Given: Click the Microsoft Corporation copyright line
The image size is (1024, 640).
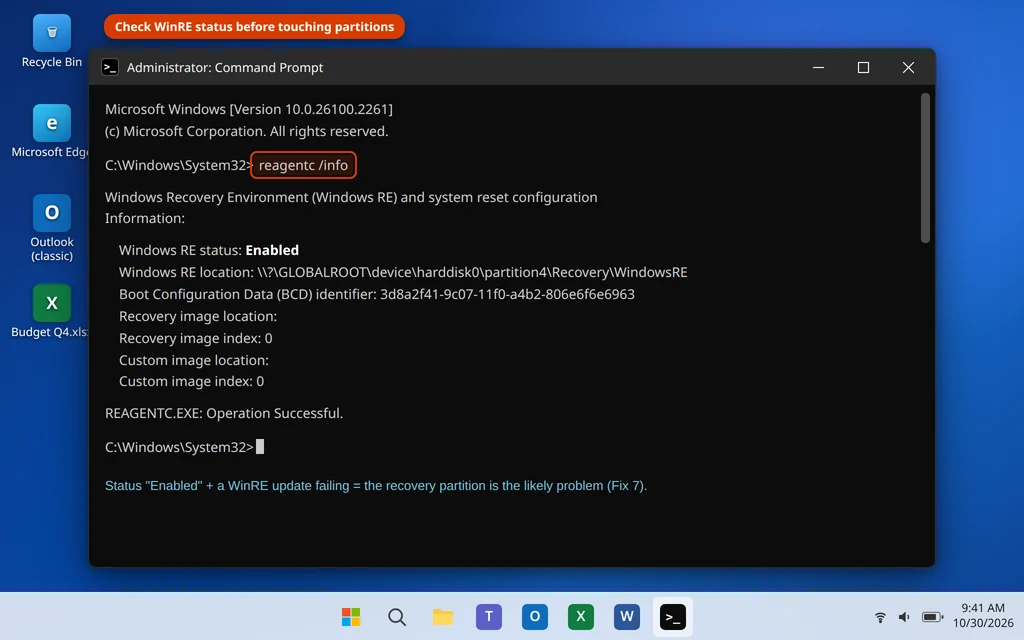Looking at the screenshot, I should click(247, 131).
